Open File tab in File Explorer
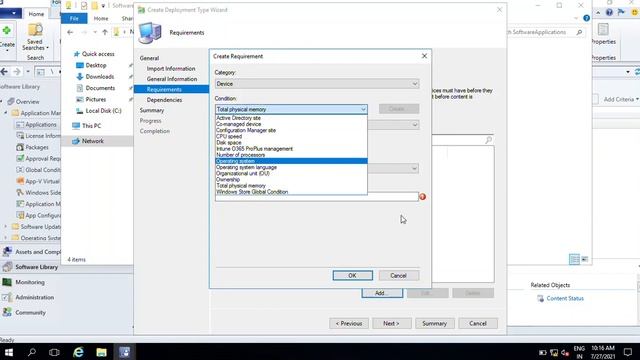640x360 pixels. pos(74,18)
